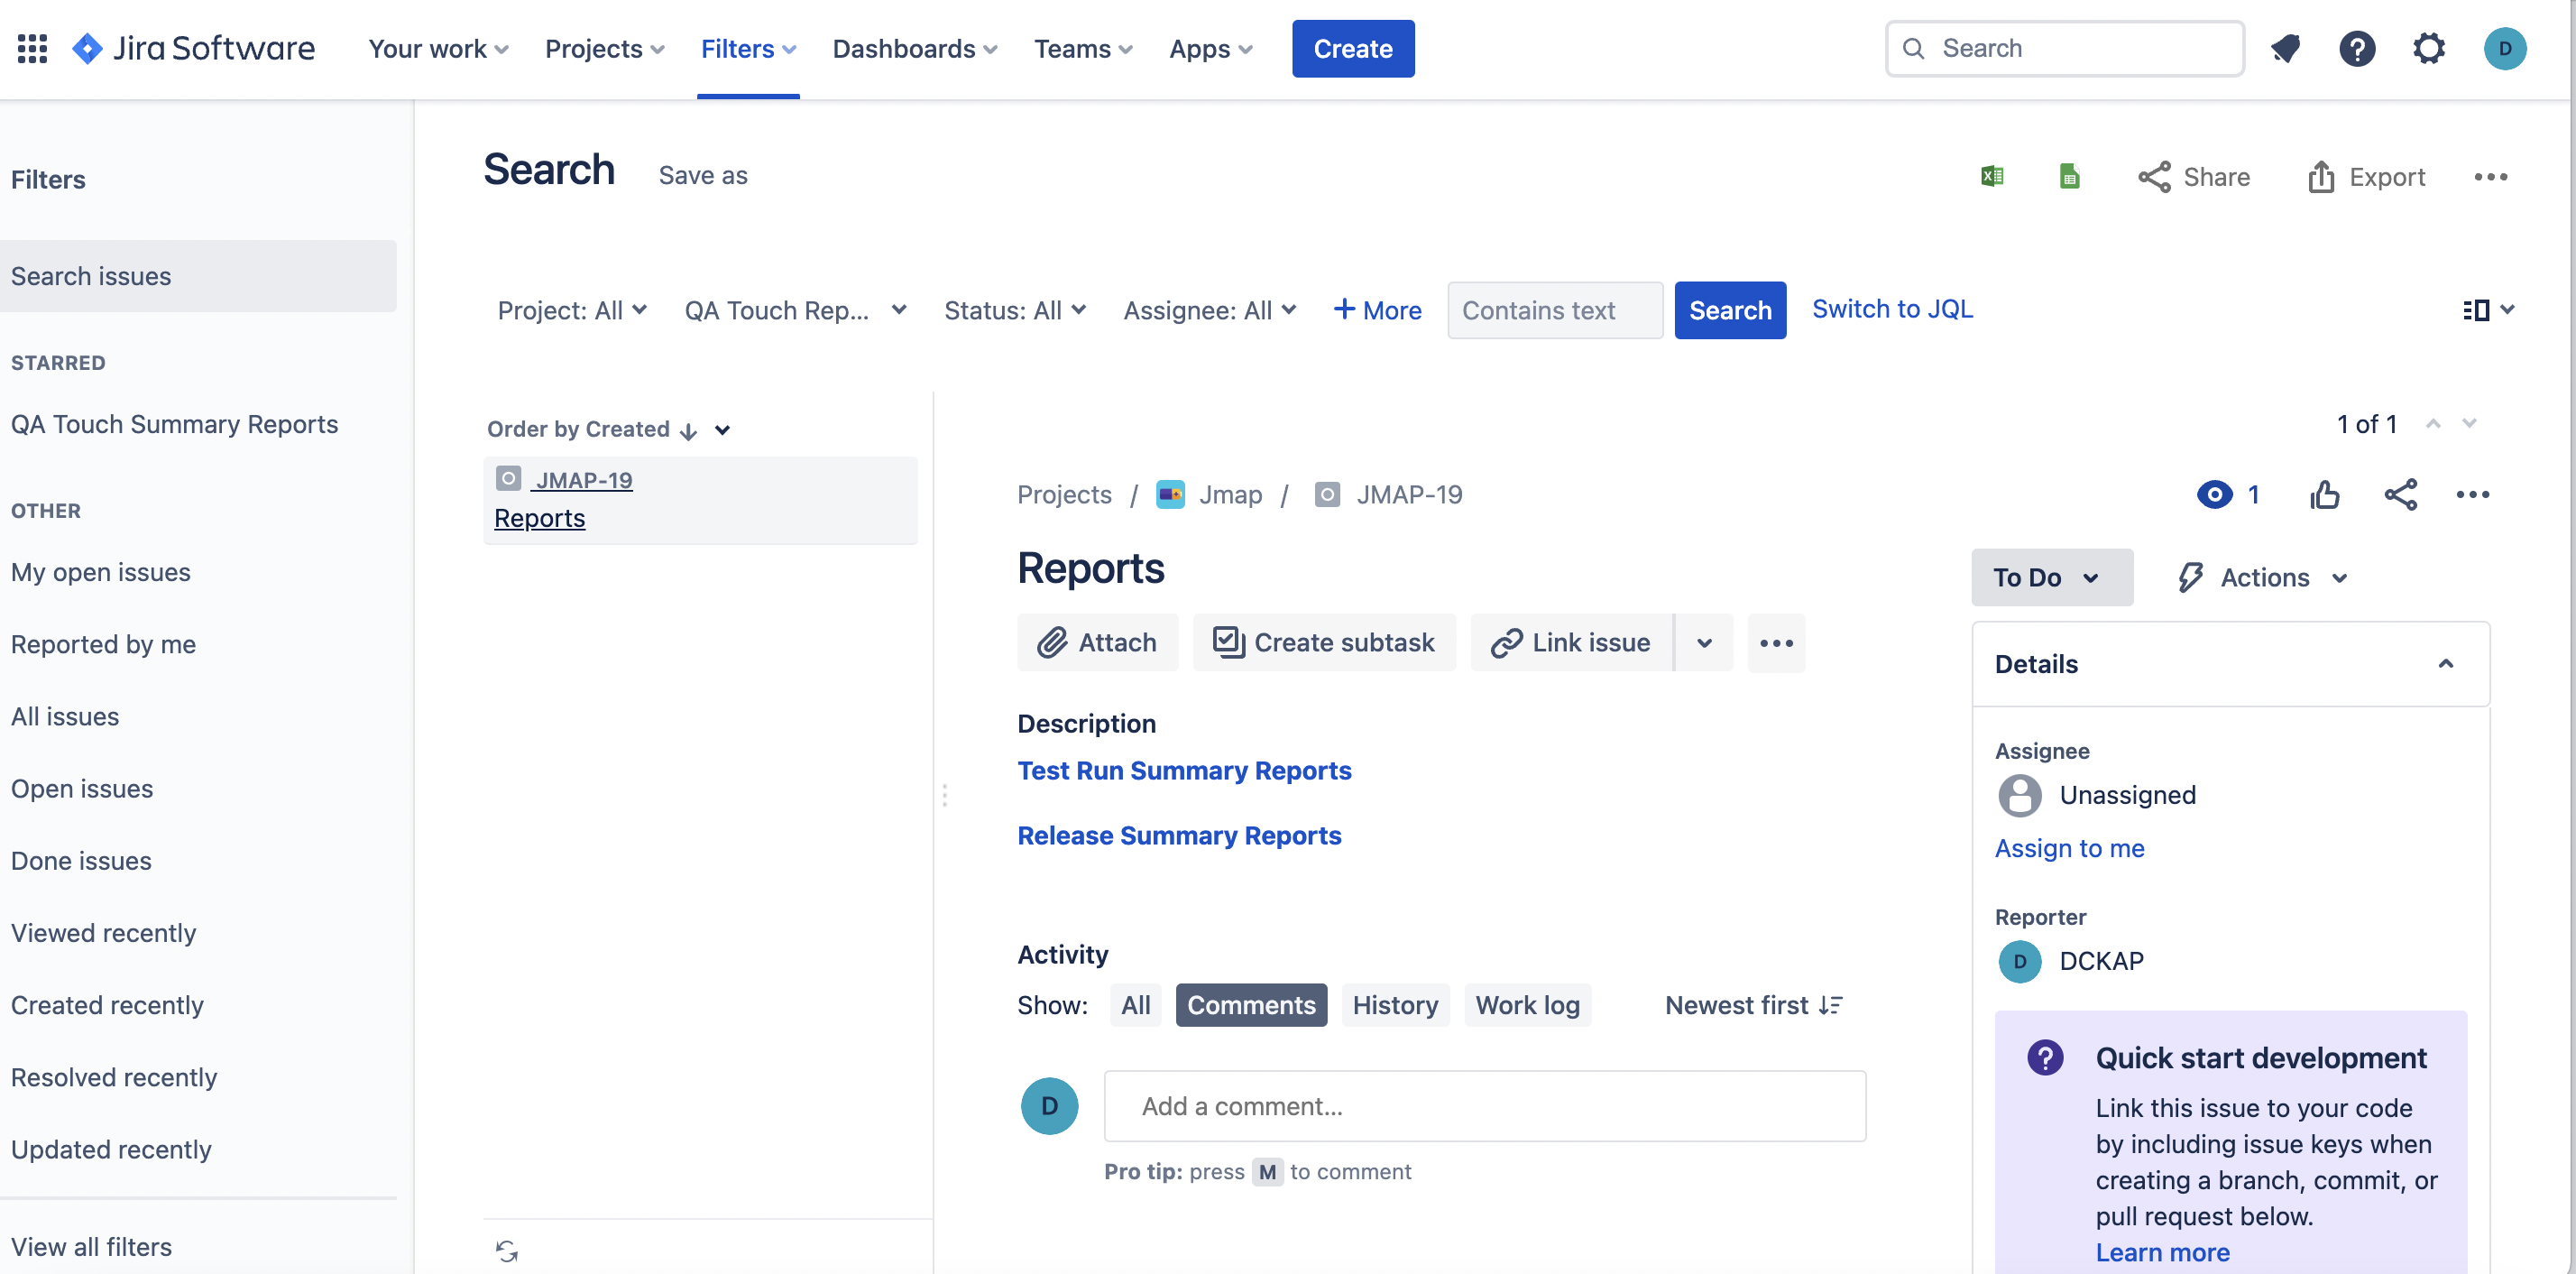Click Assign to me
The width and height of the screenshot is (2576, 1274).
2069,848
